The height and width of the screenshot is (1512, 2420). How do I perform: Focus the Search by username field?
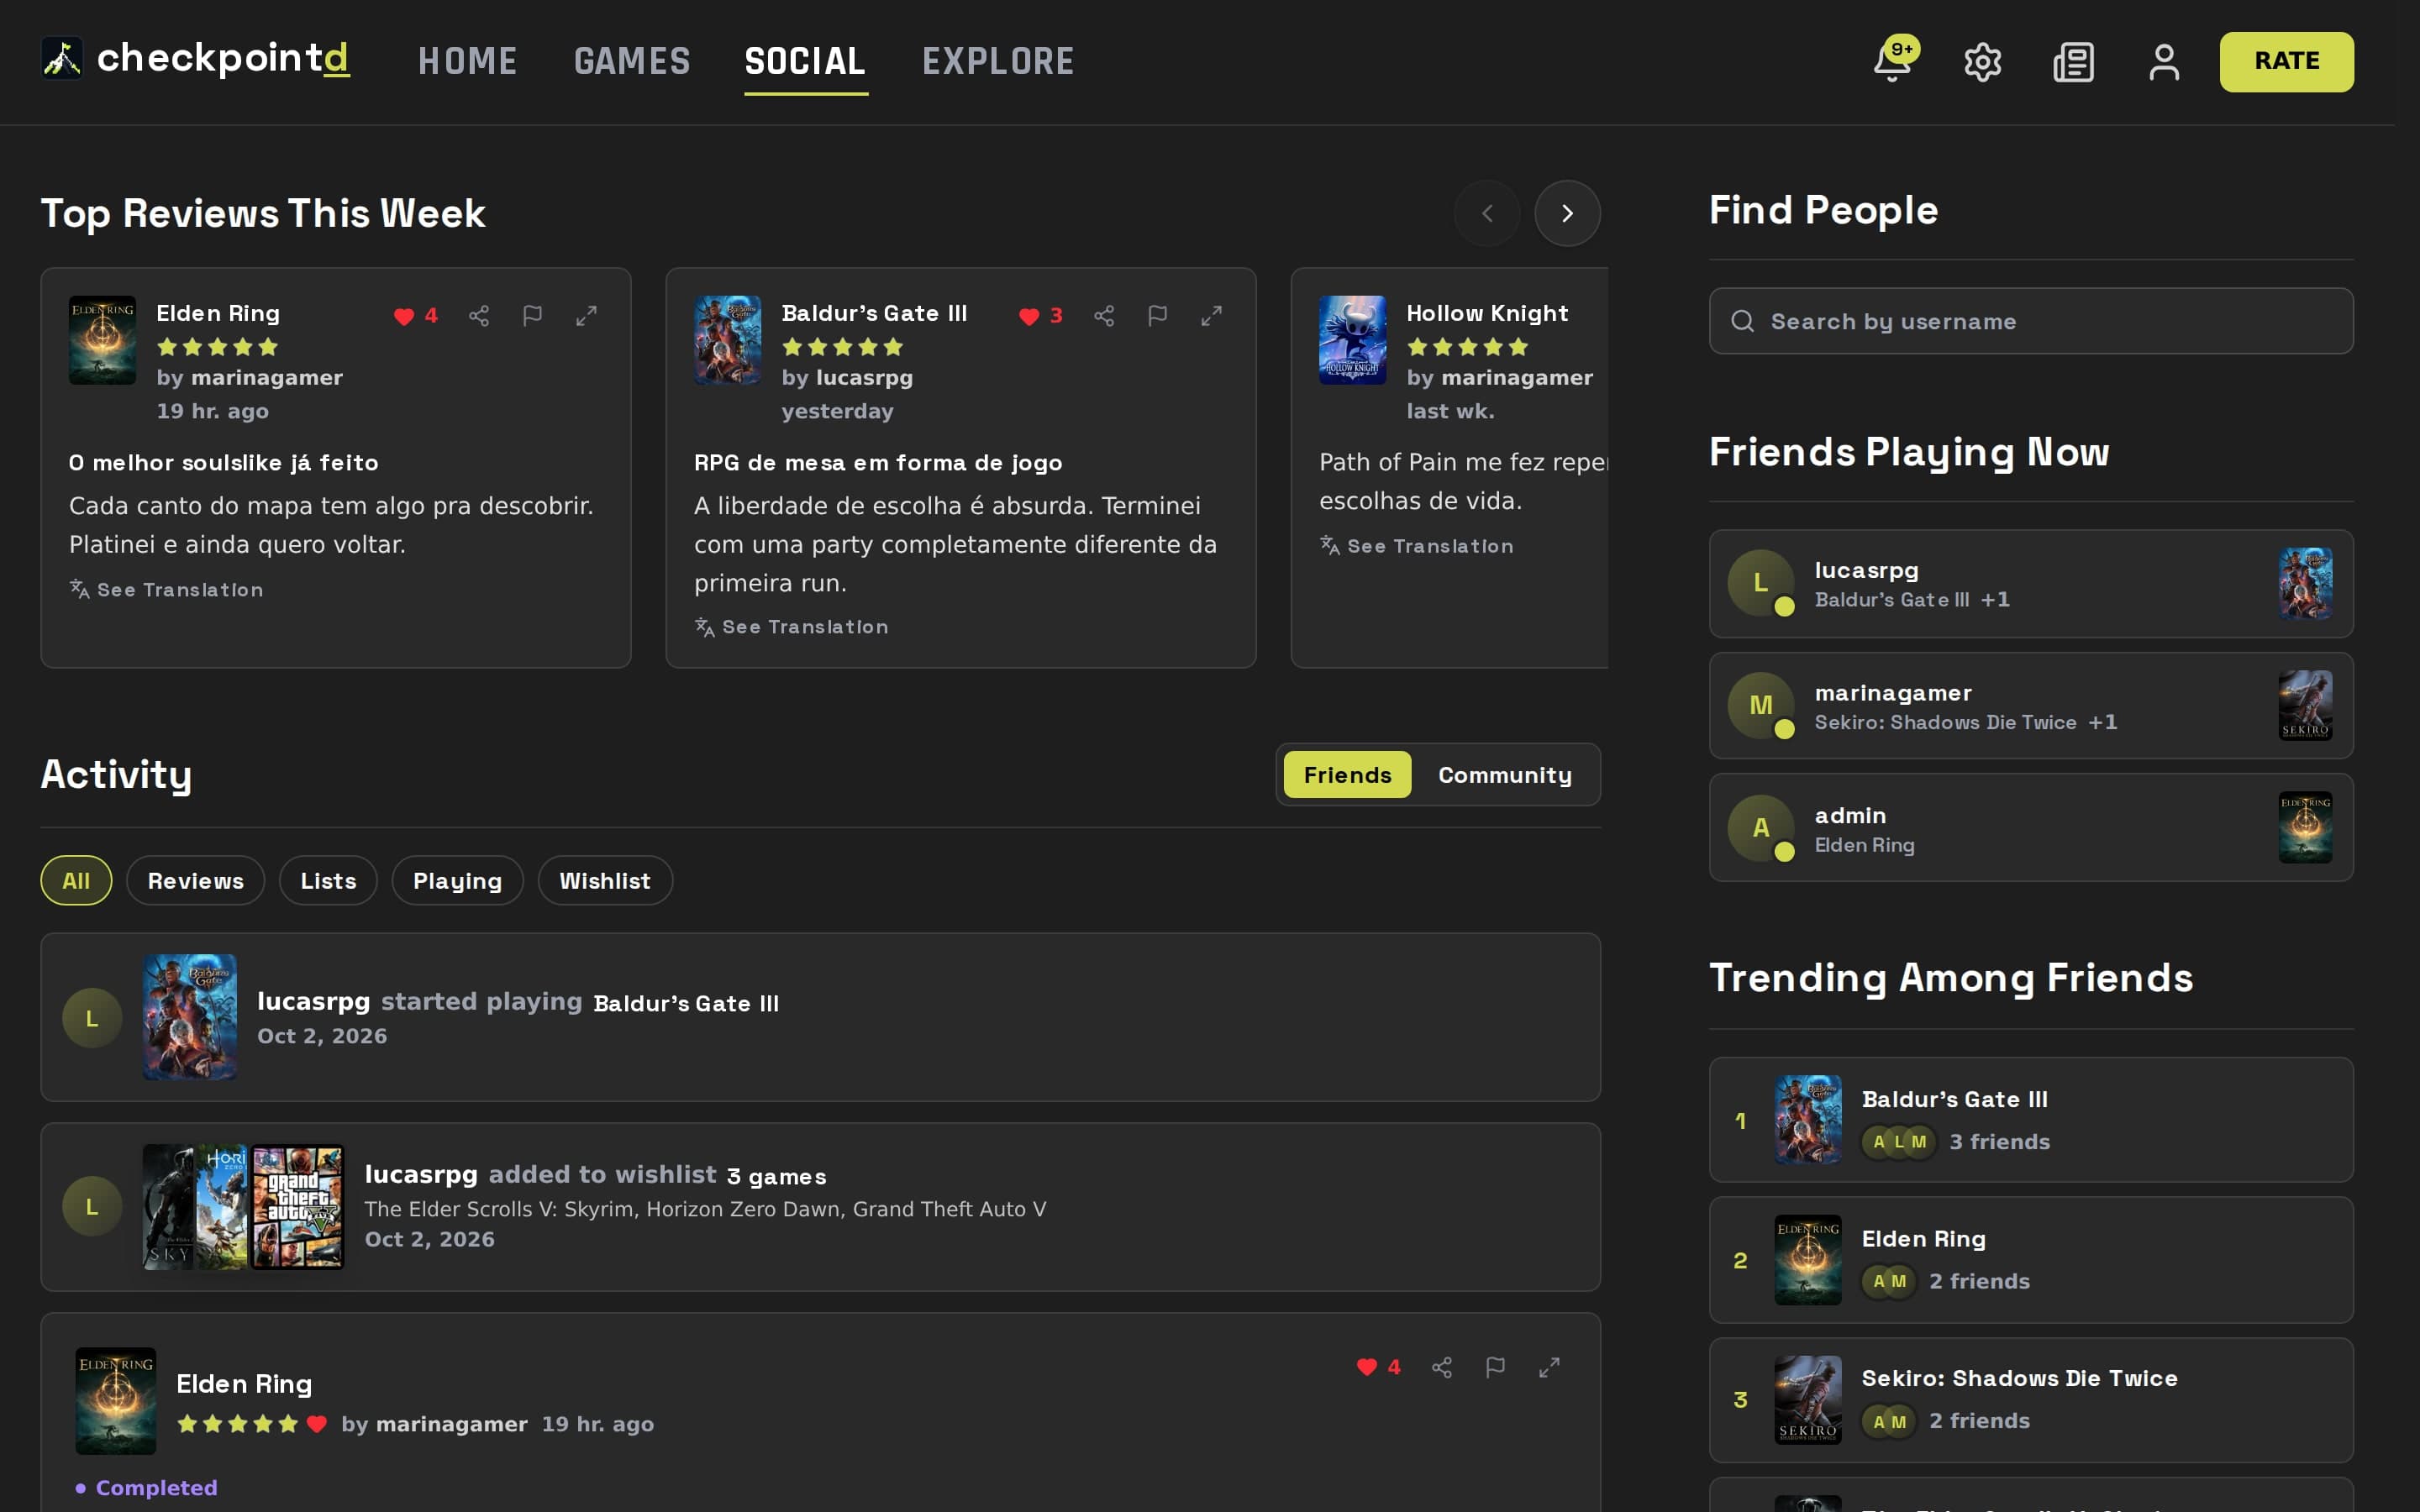click(2031, 321)
